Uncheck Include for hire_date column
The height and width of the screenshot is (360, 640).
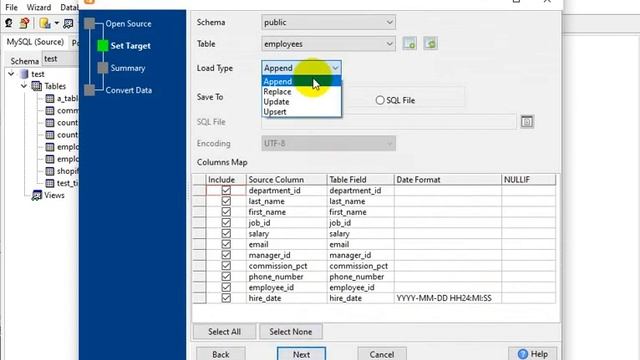point(226,298)
